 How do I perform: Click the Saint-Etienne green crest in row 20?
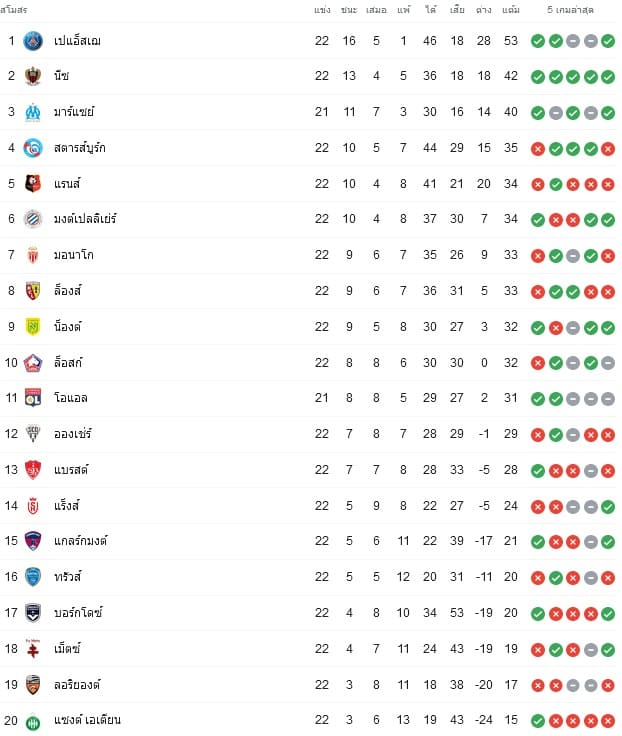(33, 723)
